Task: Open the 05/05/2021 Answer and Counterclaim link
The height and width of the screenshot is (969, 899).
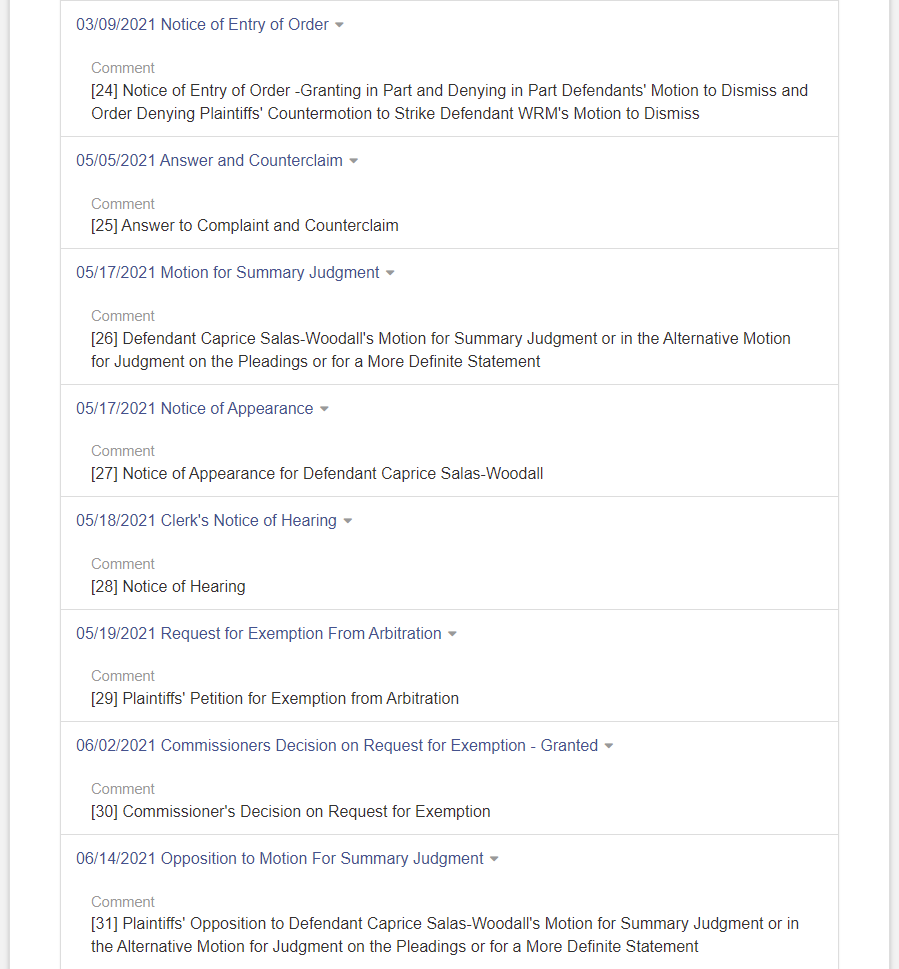Action: pos(209,161)
